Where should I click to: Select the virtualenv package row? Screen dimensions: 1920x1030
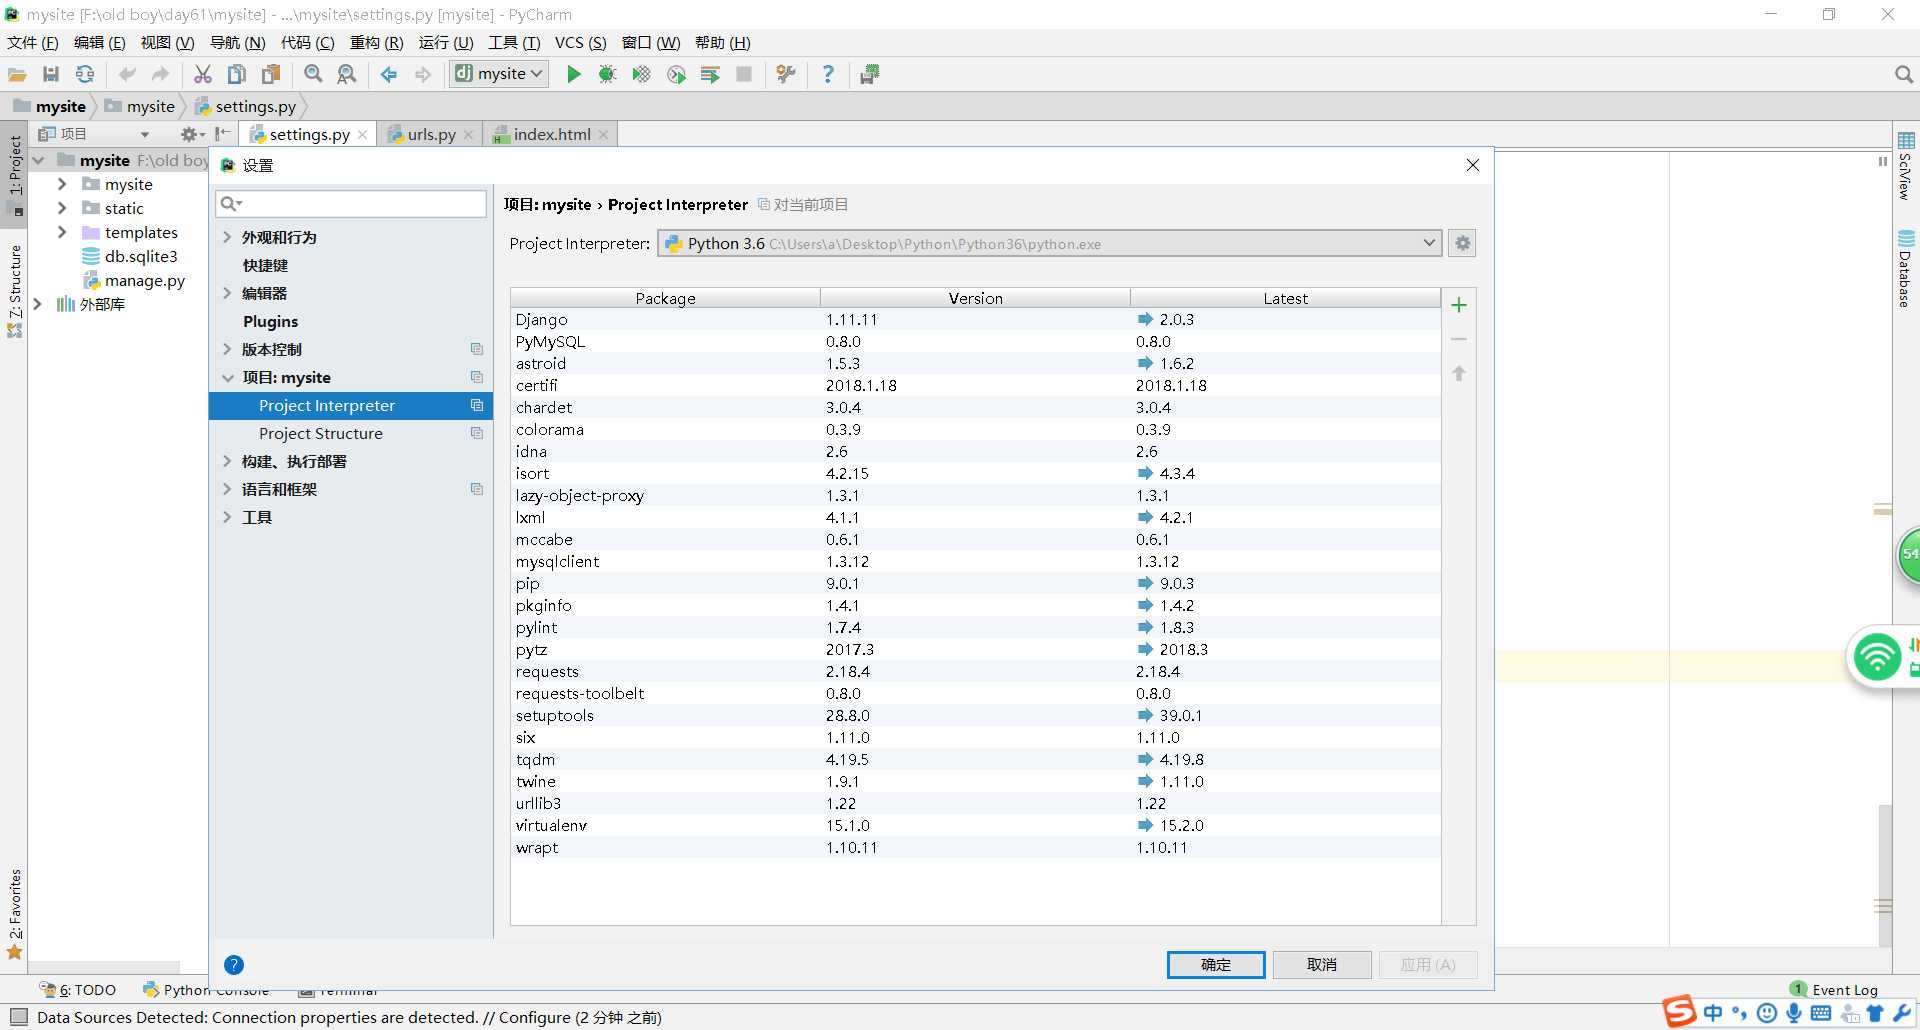click(975, 826)
